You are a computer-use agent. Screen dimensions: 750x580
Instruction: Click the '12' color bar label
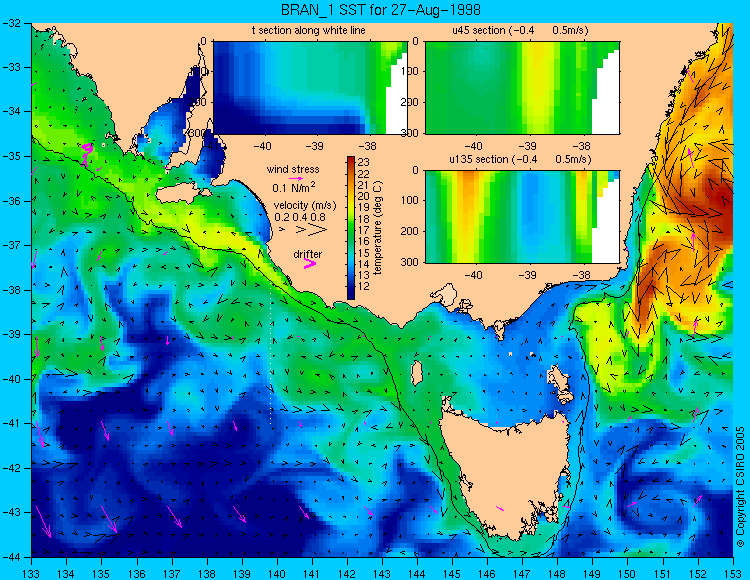click(364, 286)
